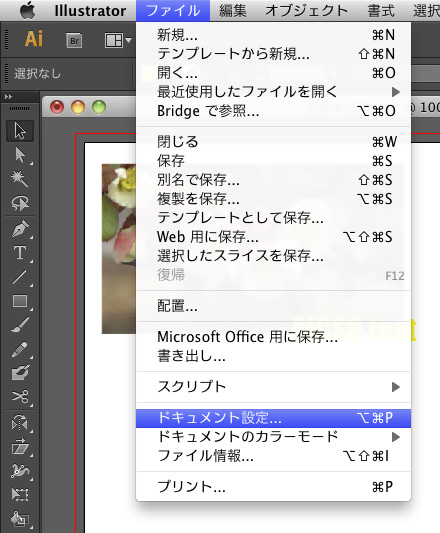
Task: Select the Rectangle tool
Action: 20,301
